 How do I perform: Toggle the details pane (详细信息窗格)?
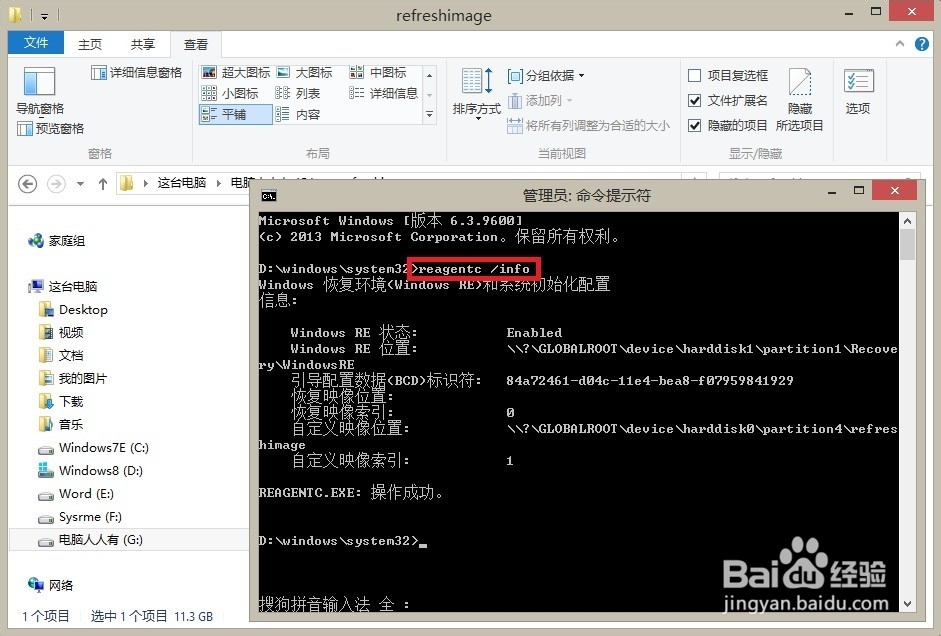tap(136, 73)
